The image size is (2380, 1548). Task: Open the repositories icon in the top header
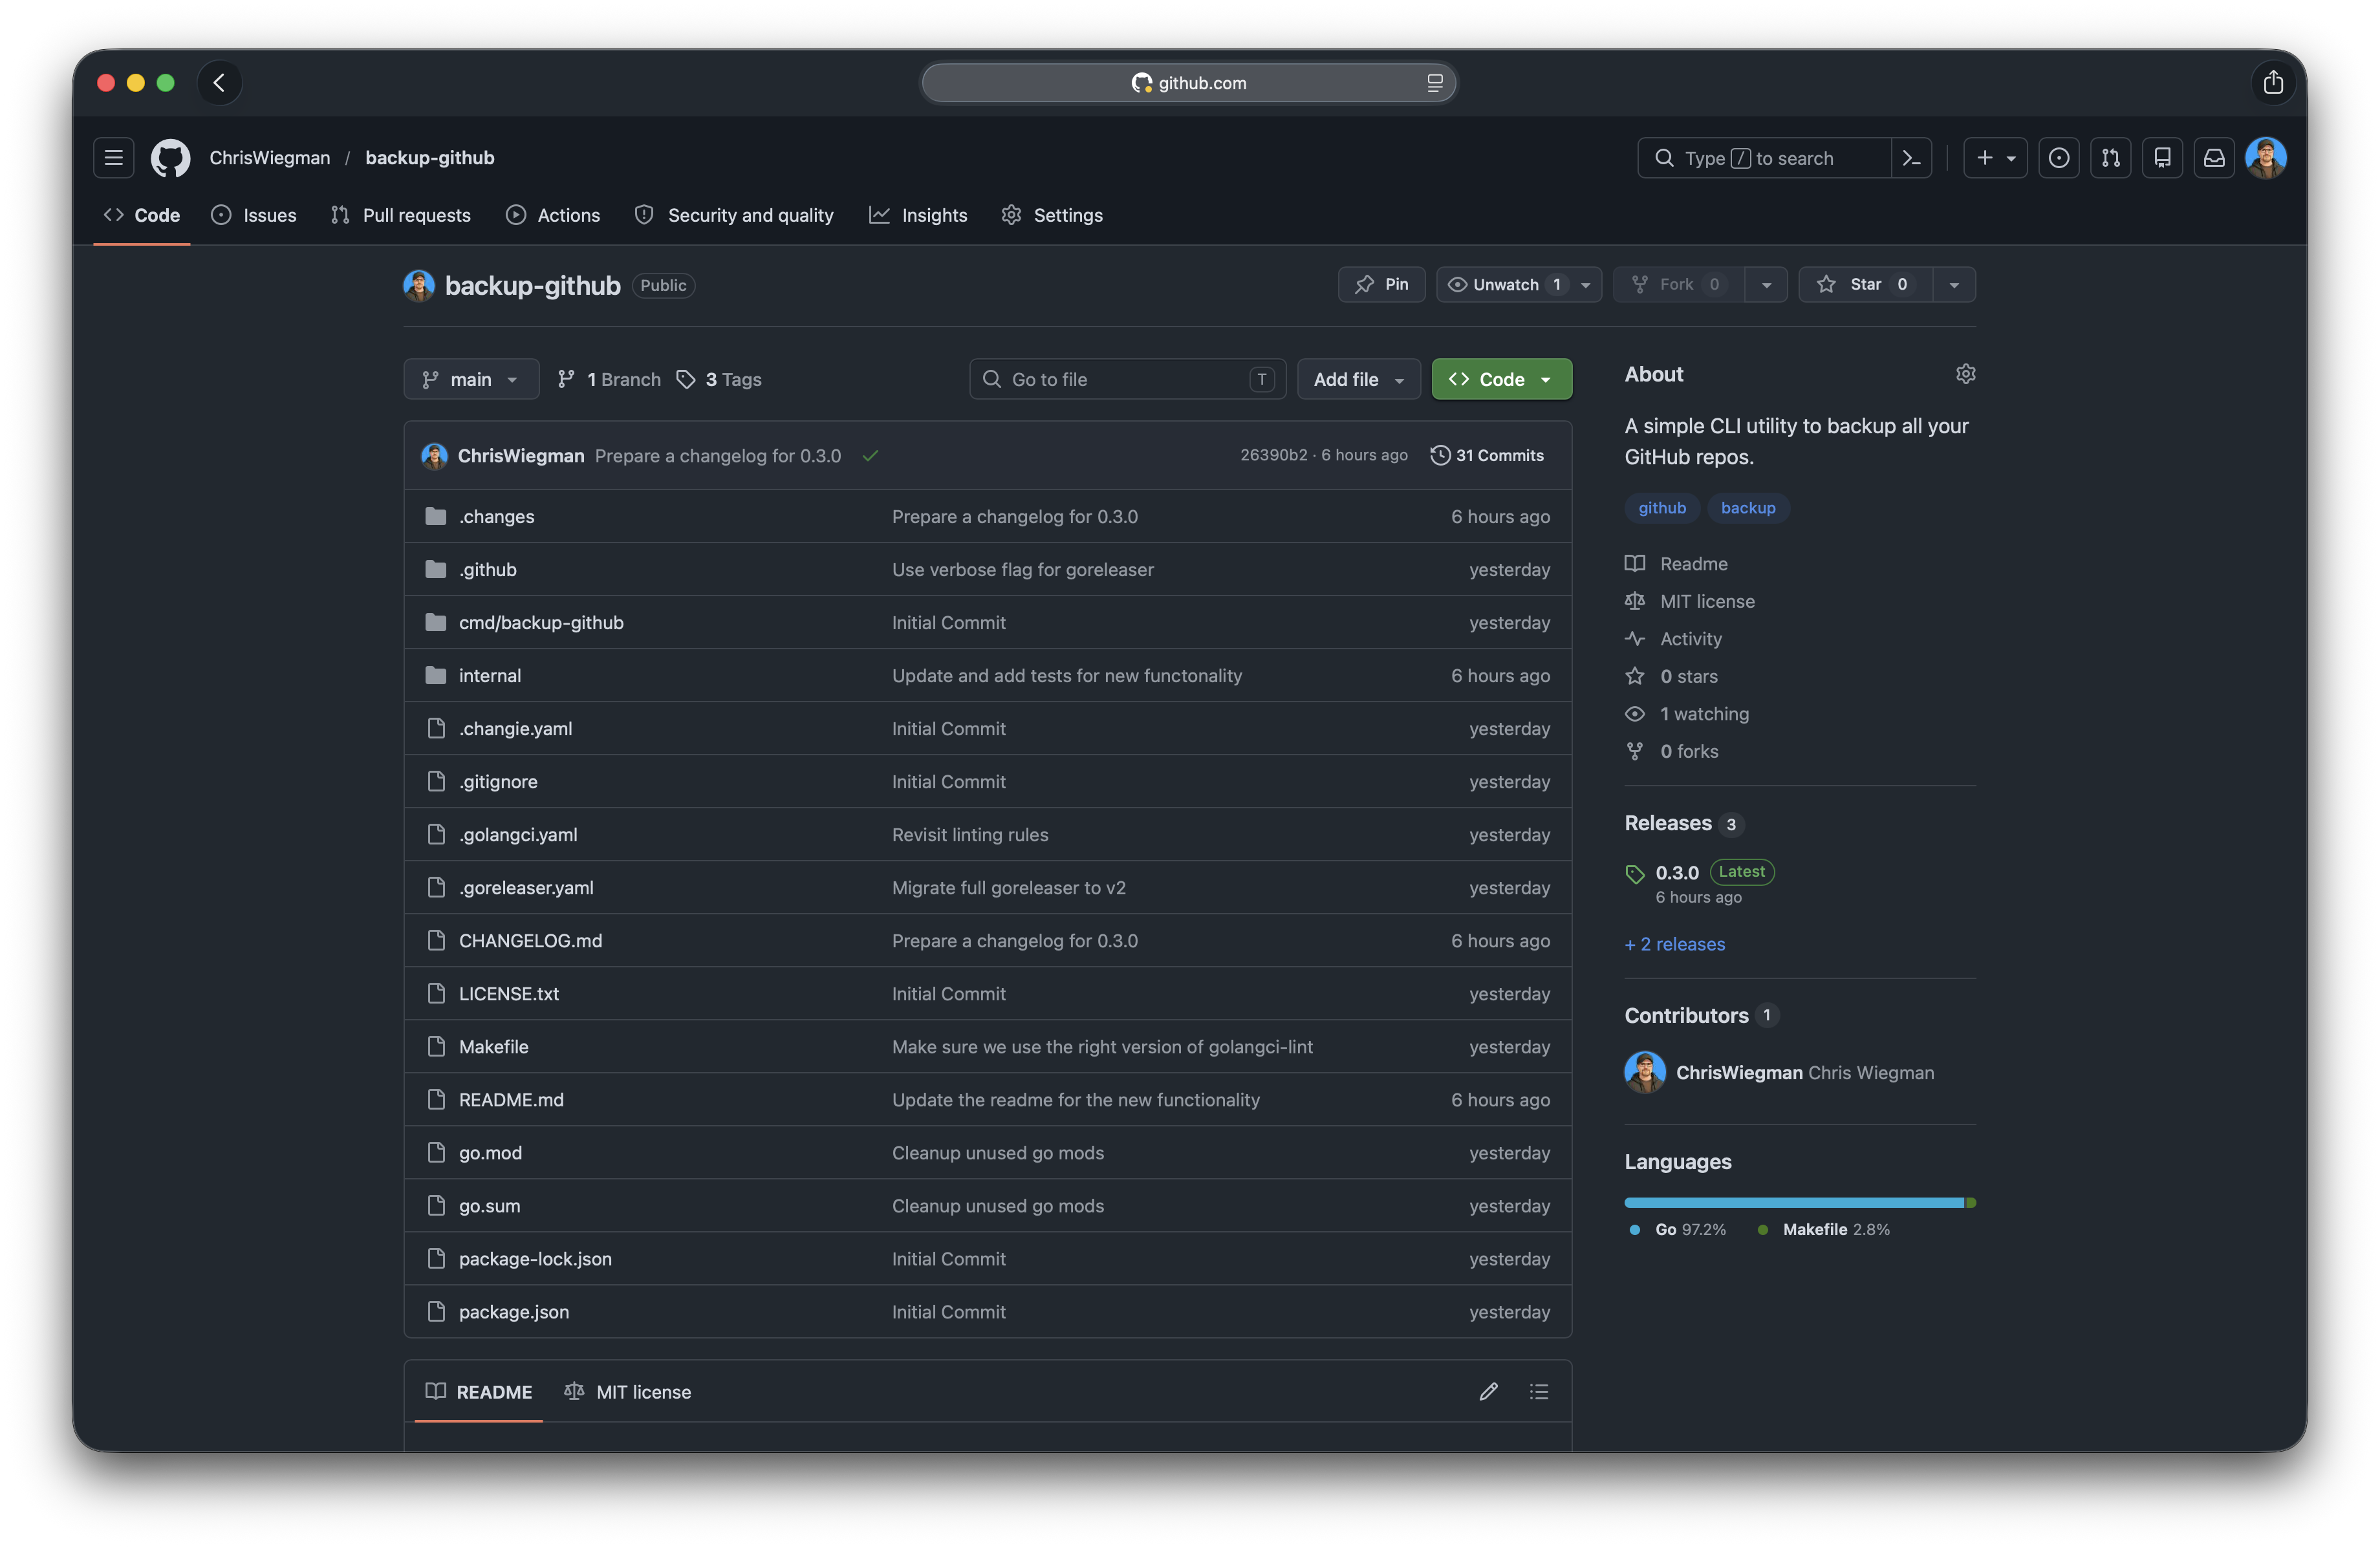point(2162,158)
